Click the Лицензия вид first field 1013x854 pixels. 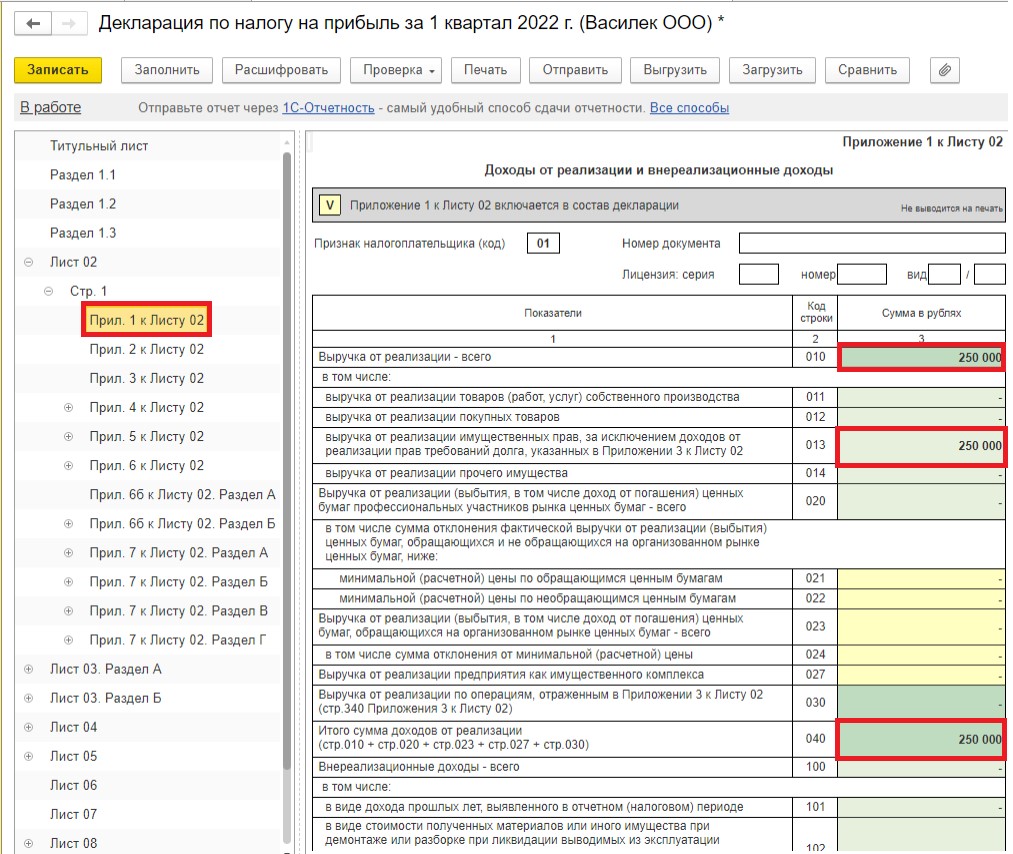tap(944, 274)
